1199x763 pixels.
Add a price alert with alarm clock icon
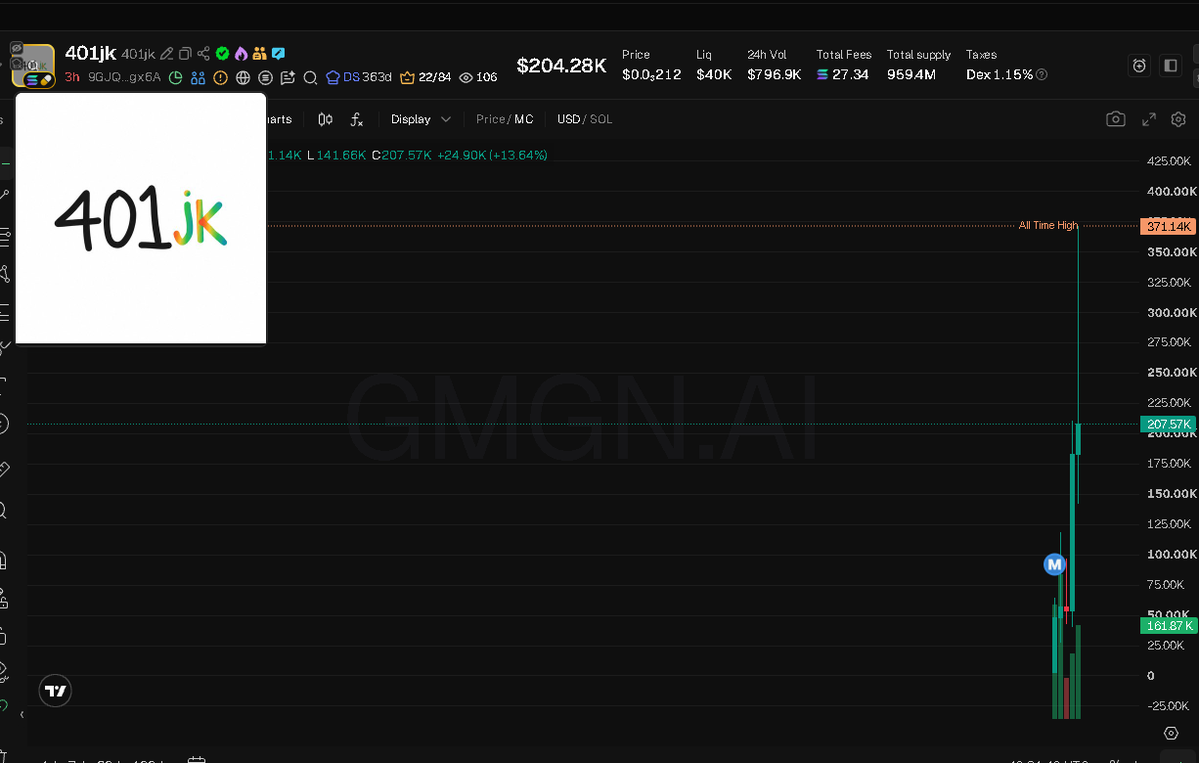tap(1139, 66)
